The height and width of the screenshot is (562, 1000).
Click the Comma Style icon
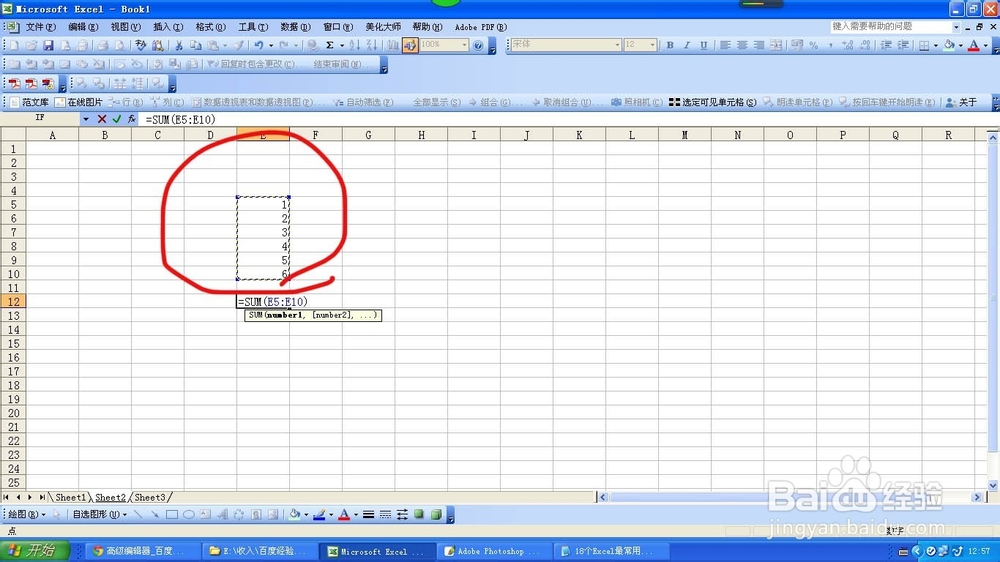coord(830,45)
